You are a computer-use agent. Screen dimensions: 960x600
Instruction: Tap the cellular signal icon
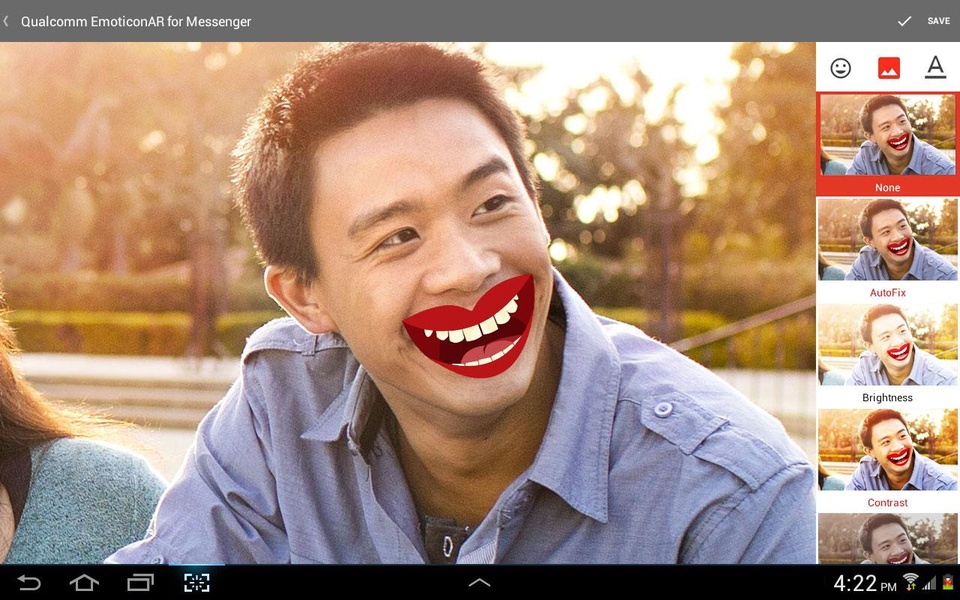coord(930,583)
